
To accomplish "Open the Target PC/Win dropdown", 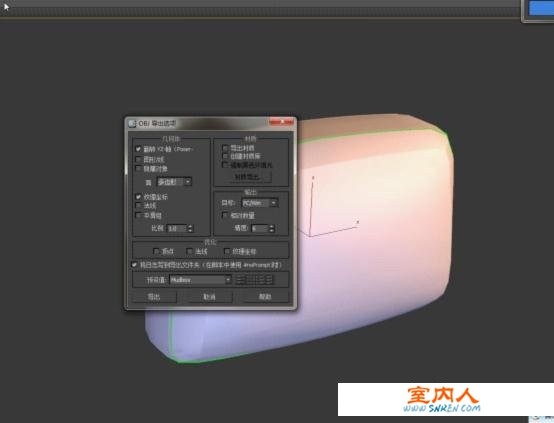I will pyautogui.click(x=260, y=203).
